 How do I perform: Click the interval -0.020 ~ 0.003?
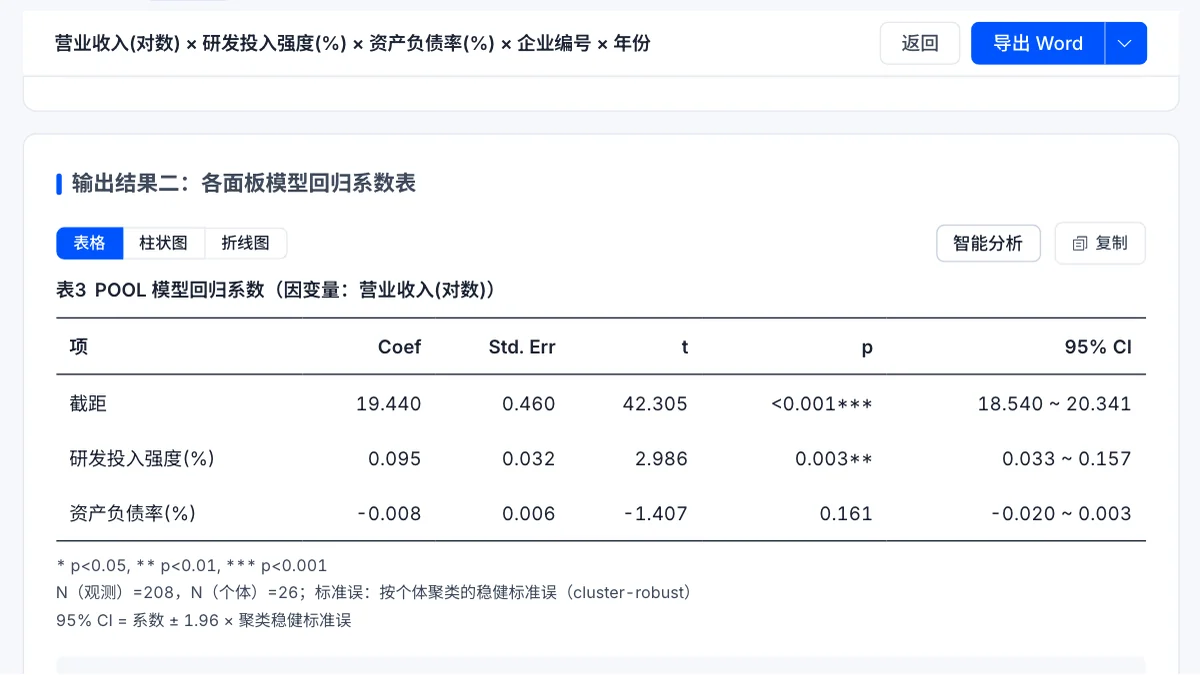[1061, 514]
